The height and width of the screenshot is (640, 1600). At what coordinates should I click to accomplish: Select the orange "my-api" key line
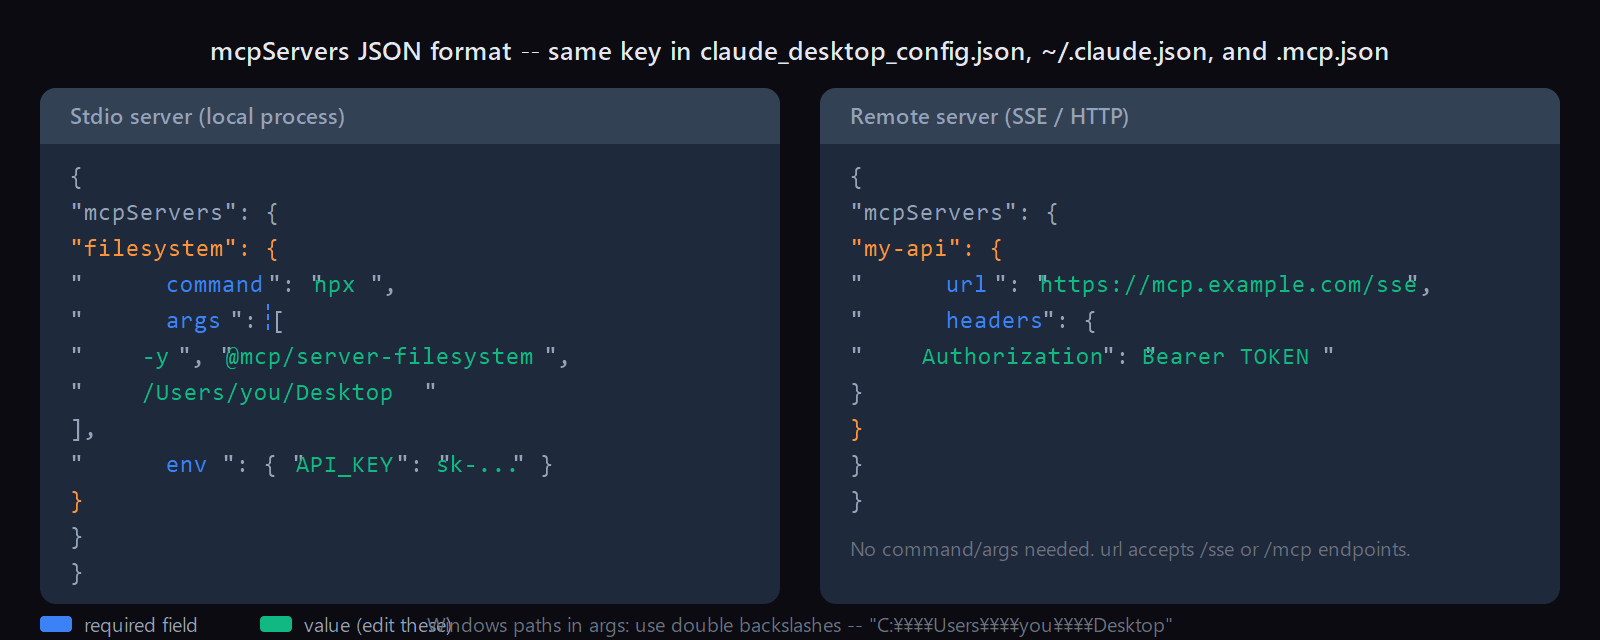click(x=926, y=249)
